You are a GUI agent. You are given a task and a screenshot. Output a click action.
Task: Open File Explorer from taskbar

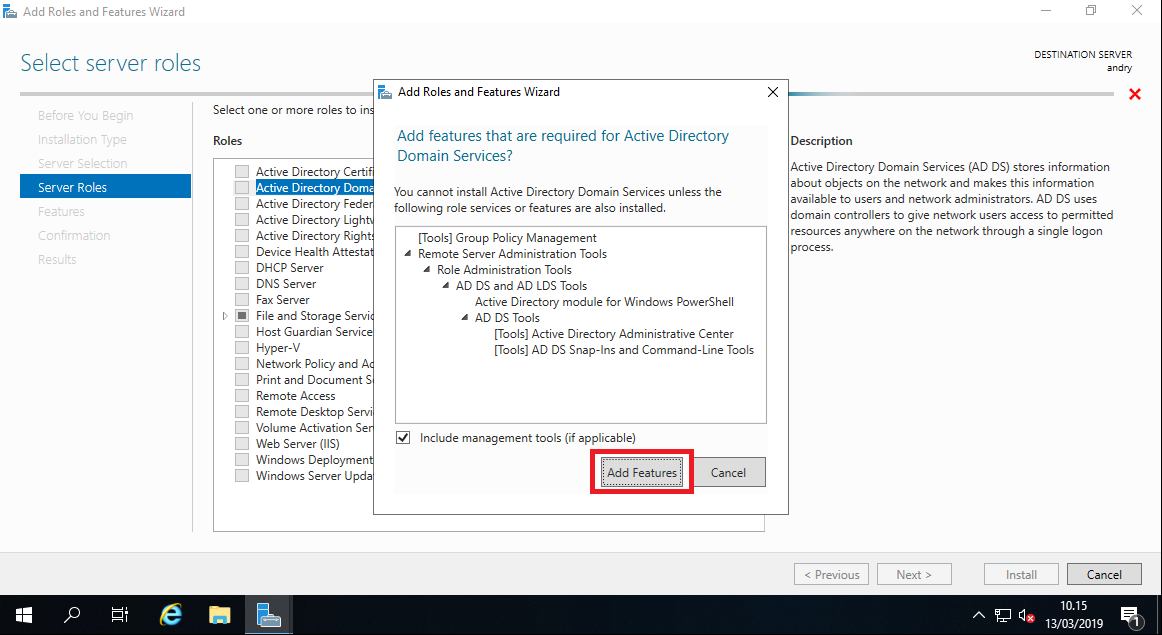click(x=219, y=615)
